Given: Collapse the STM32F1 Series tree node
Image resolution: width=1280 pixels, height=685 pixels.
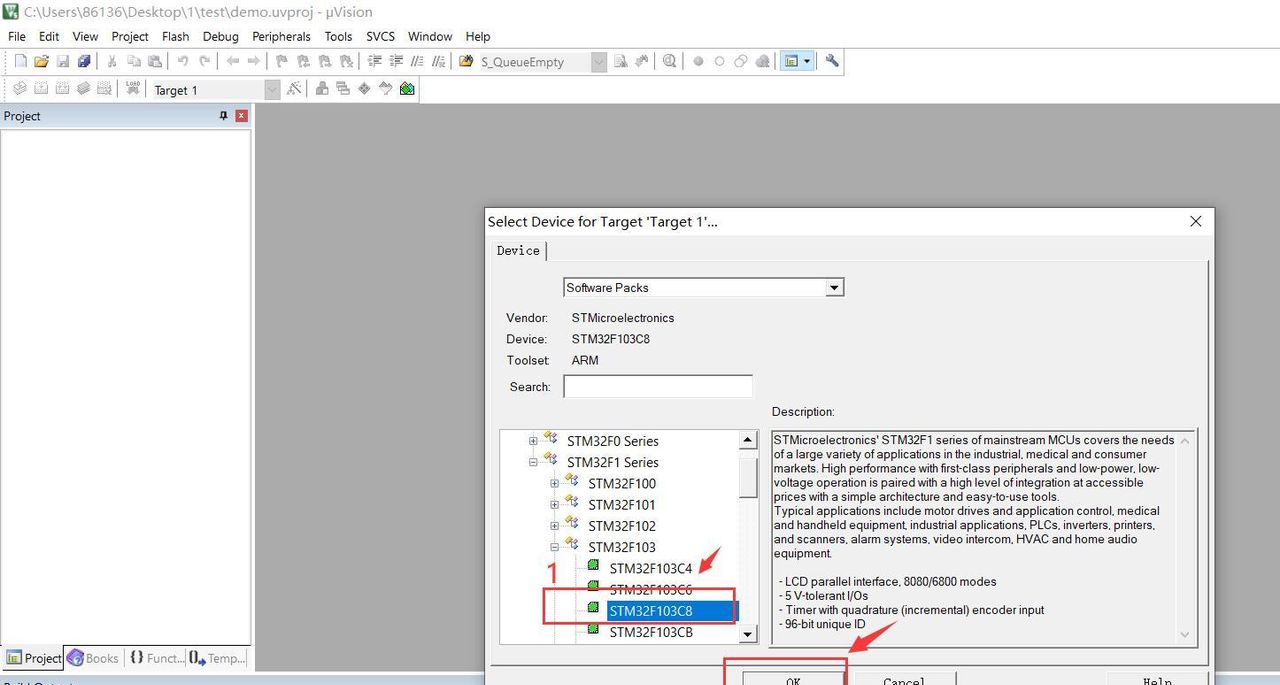Looking at the screenshot, I should (533, 462).
